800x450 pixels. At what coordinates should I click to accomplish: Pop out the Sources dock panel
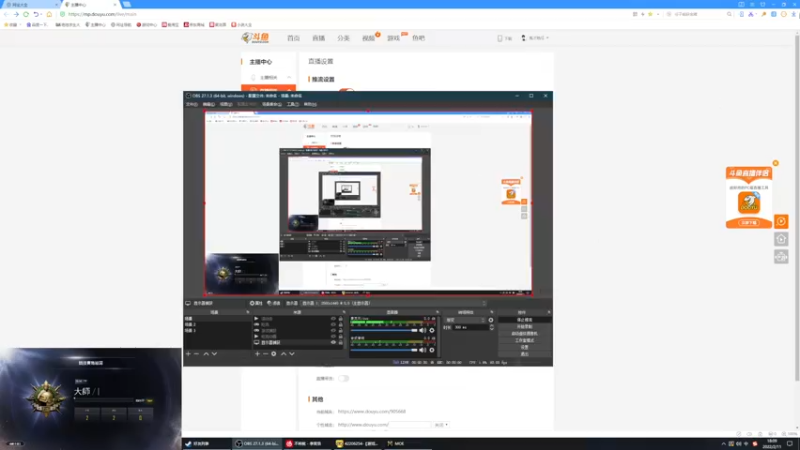[x=344, y=312]
